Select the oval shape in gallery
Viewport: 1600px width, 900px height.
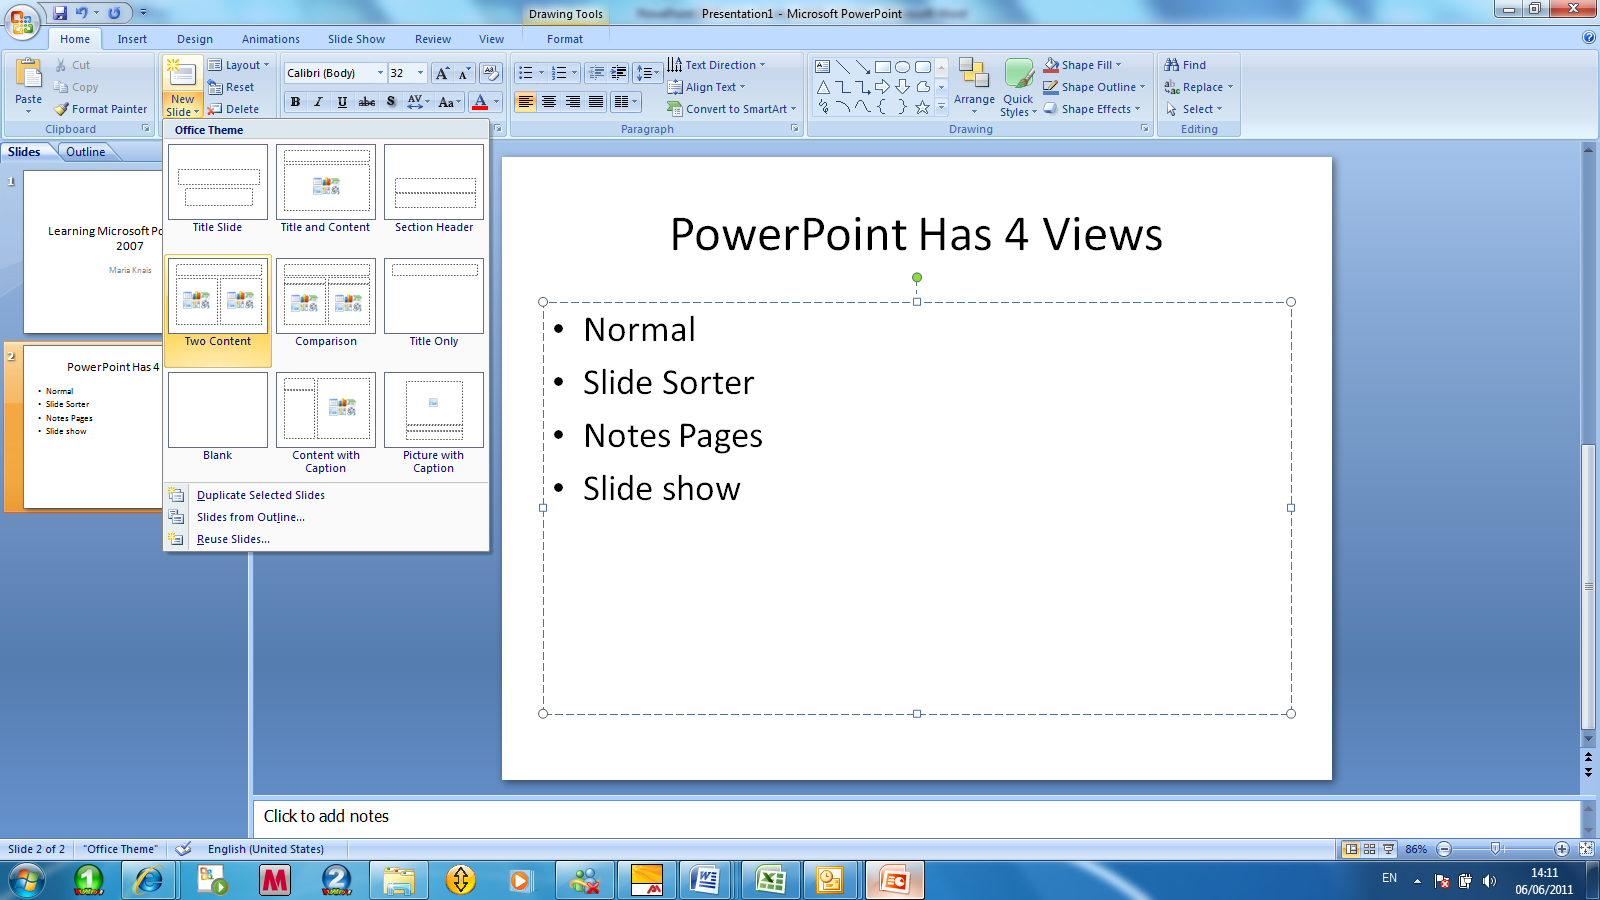(902, 67)
